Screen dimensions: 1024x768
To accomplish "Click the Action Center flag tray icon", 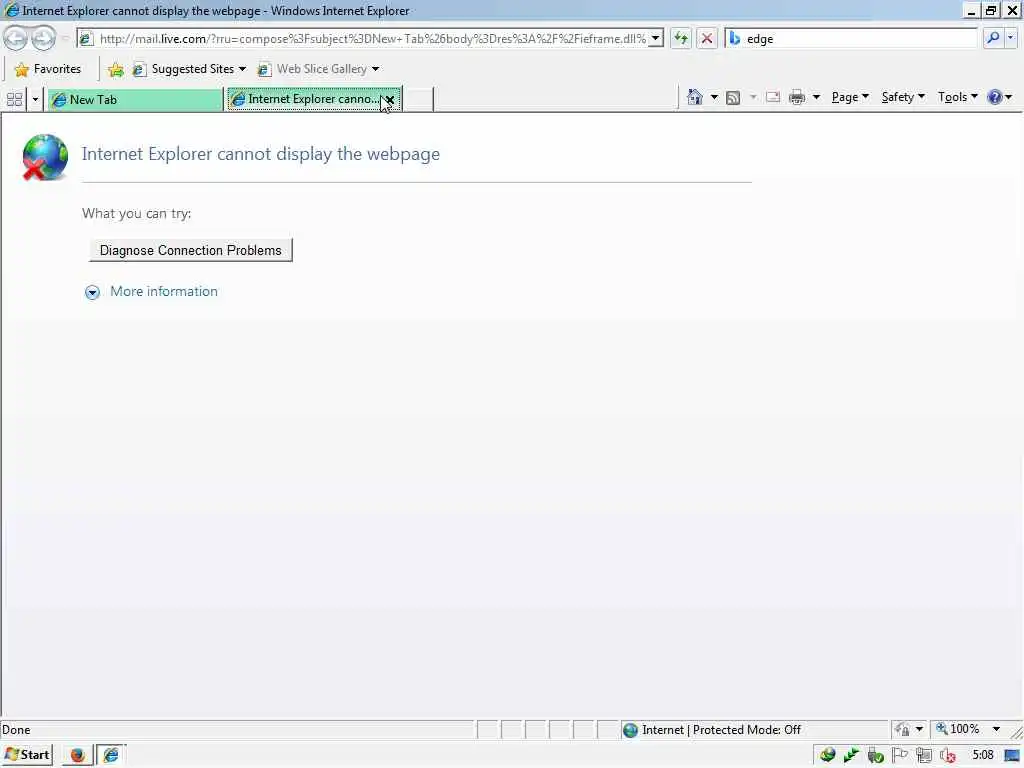I will click(x=899, y=755).
